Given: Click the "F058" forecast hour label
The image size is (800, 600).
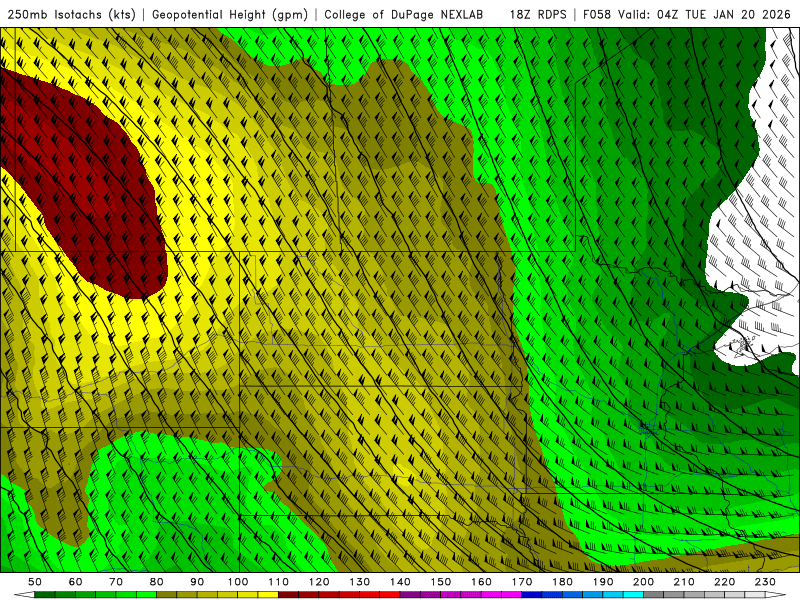Looking at the screenshot, I should (x=596, y=14).
